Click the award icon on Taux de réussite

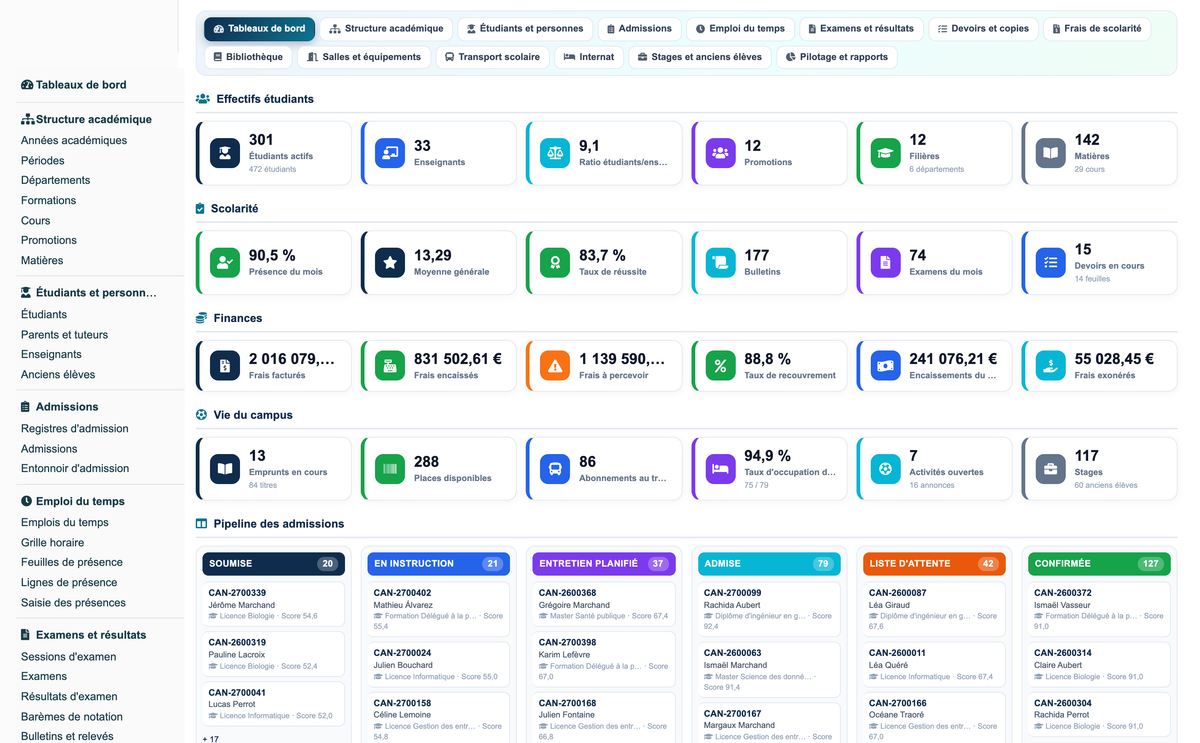tap(555, 263)
